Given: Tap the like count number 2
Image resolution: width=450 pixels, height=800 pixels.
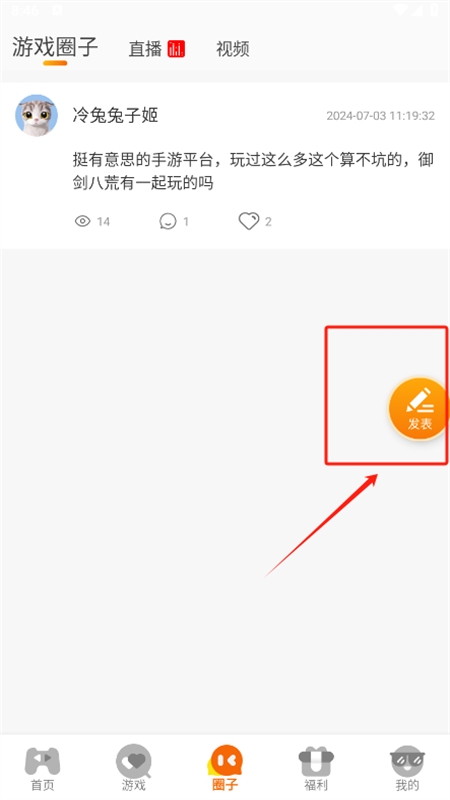Looking at the screenshot, I should pyautogui.click(x=268, y=221).
